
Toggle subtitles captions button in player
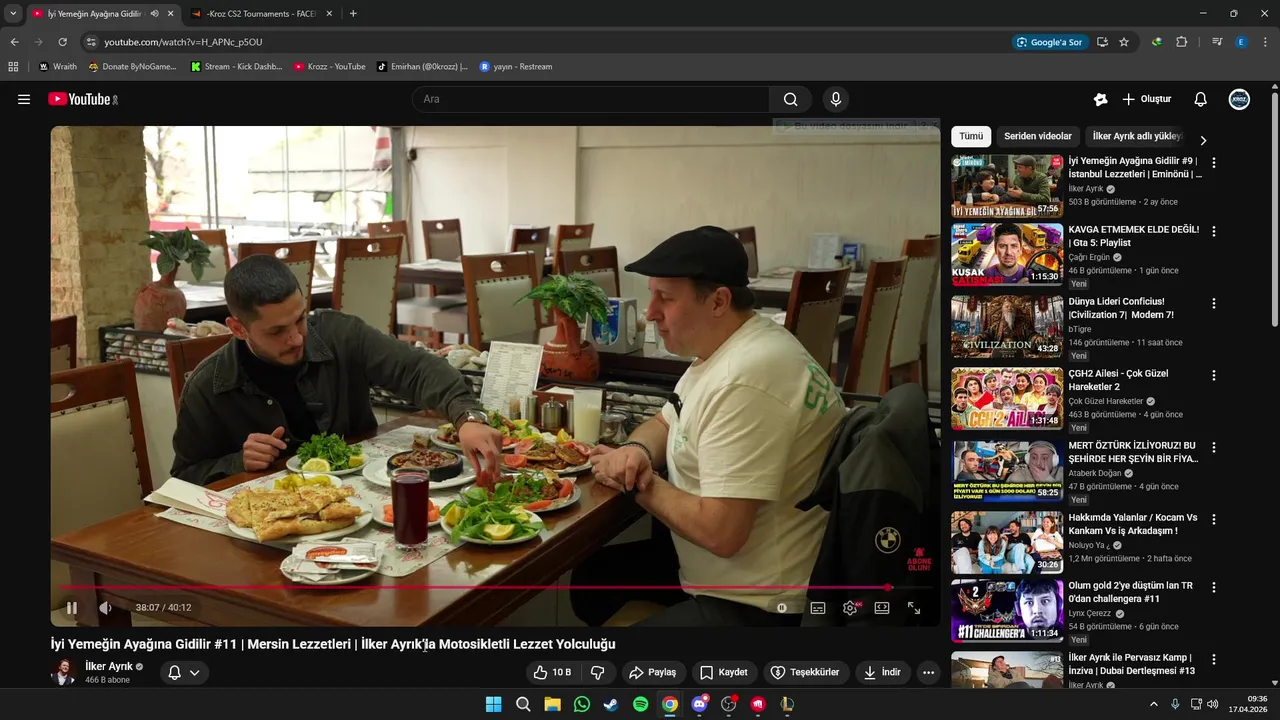pyautogui.click(x=818, y=607)
